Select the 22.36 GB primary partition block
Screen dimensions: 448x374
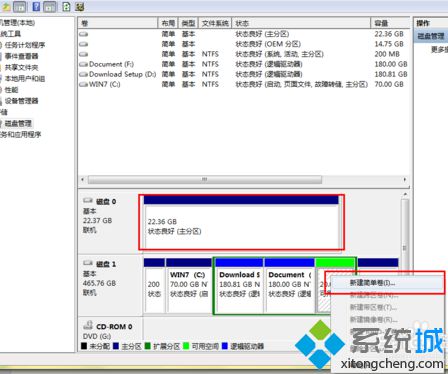[242, 223]
